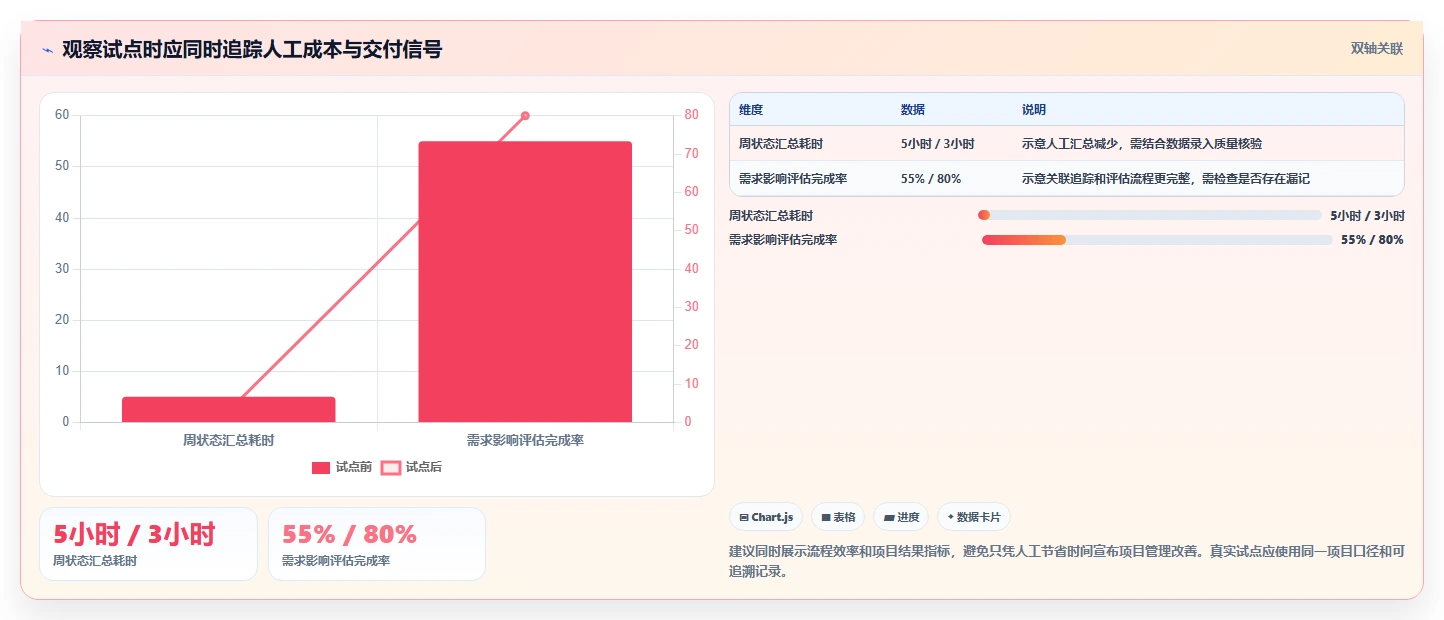Screen dimensions: 1444x620
Task: Click the 双轴关联 badge
Action: 1377,49
